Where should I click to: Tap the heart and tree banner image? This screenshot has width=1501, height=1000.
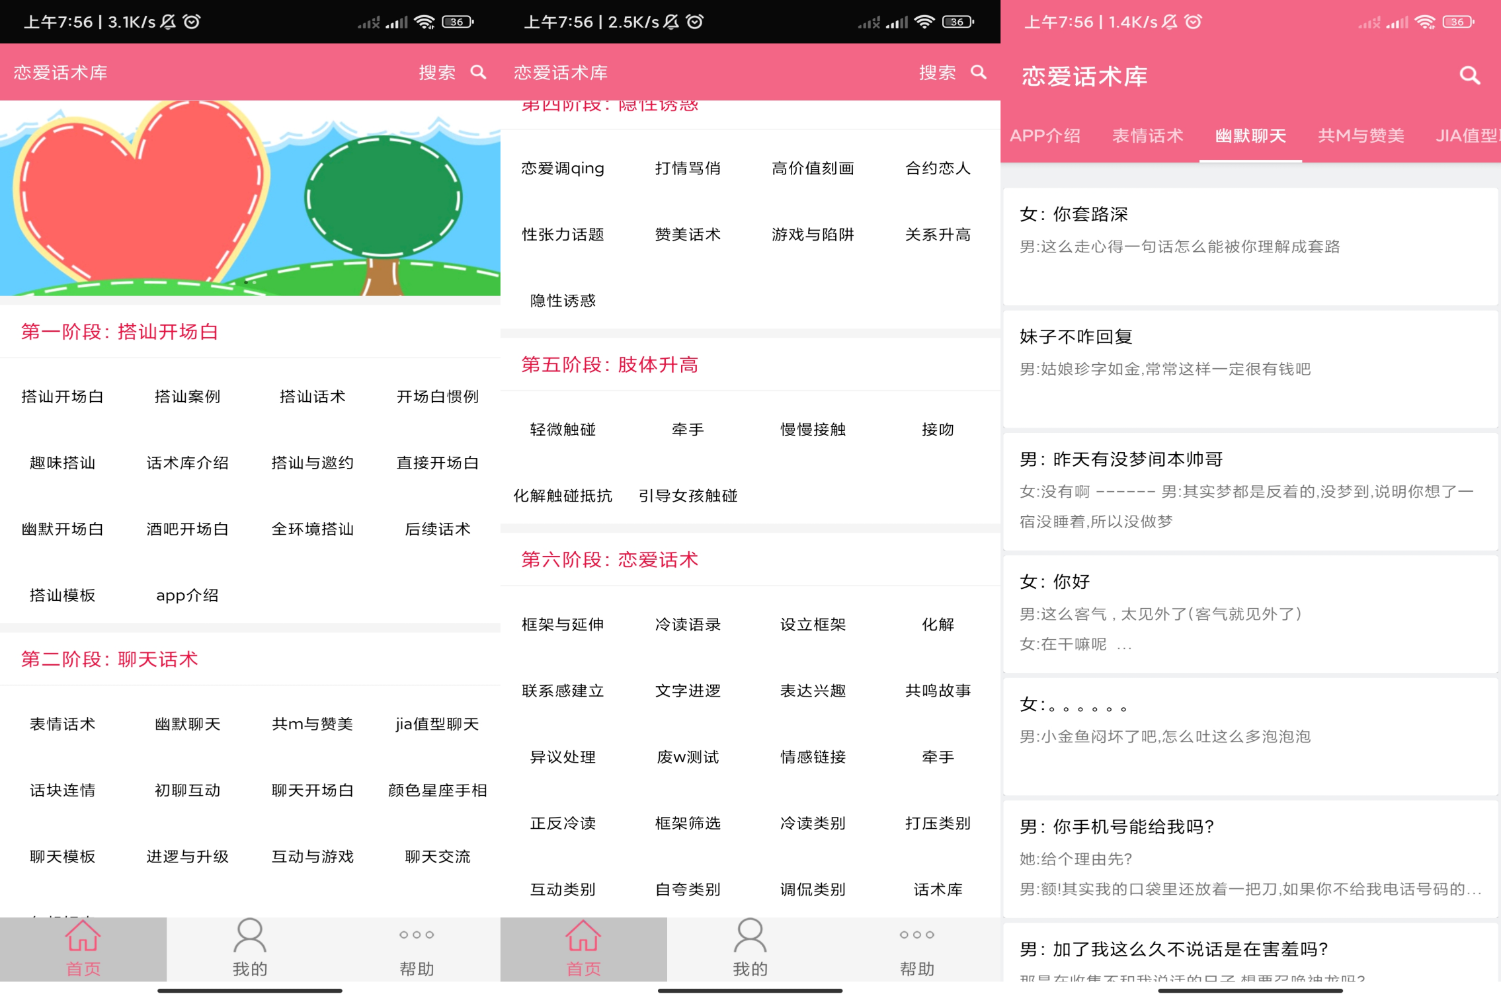(x=250, y=198)
